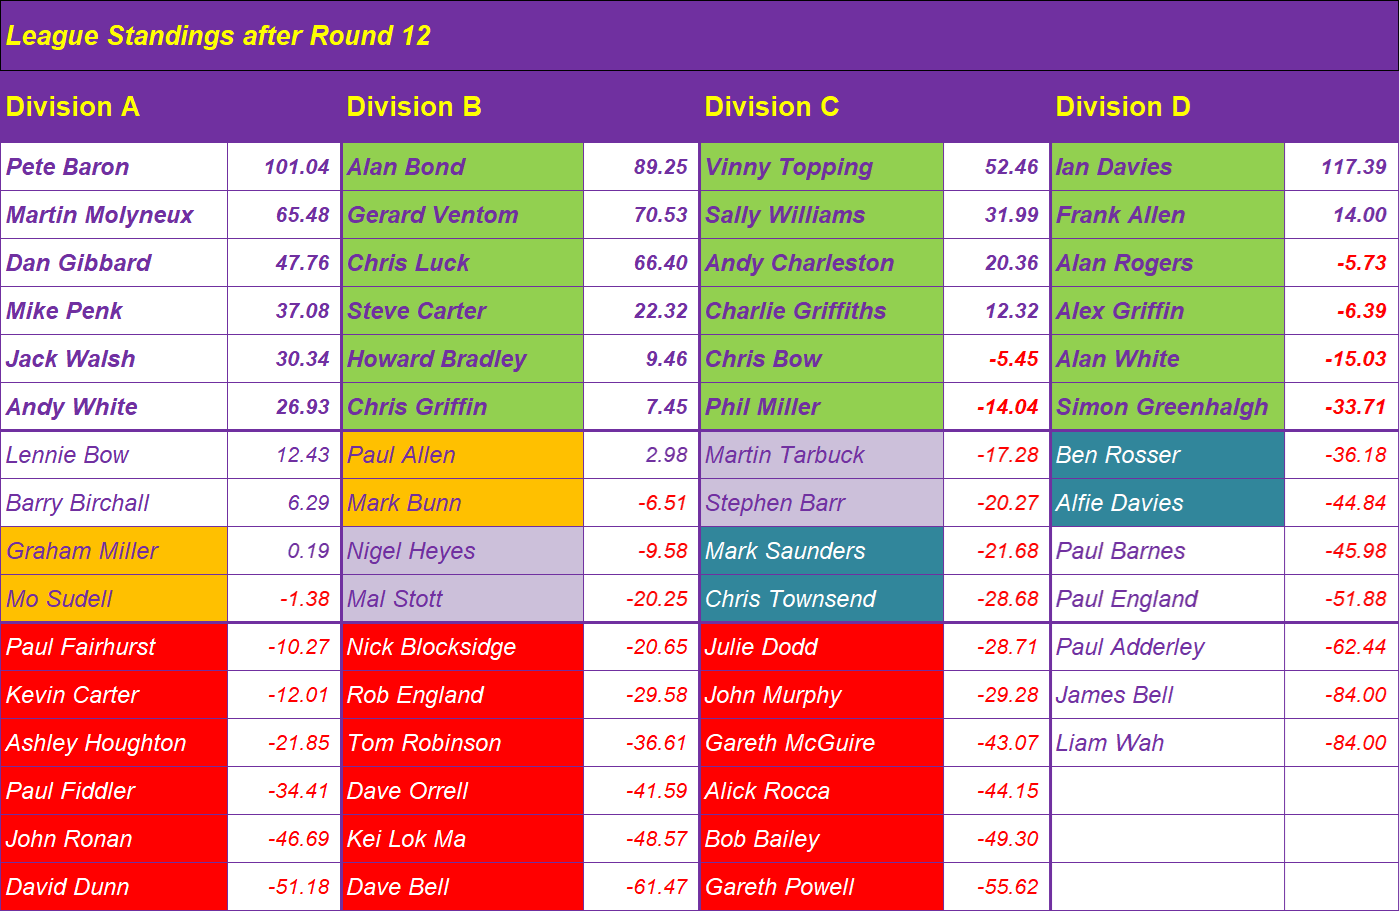The height and width of the screenshot is (912, 1400).
Task: Select the Division C header cell
Action: click(x=772, y=107)
